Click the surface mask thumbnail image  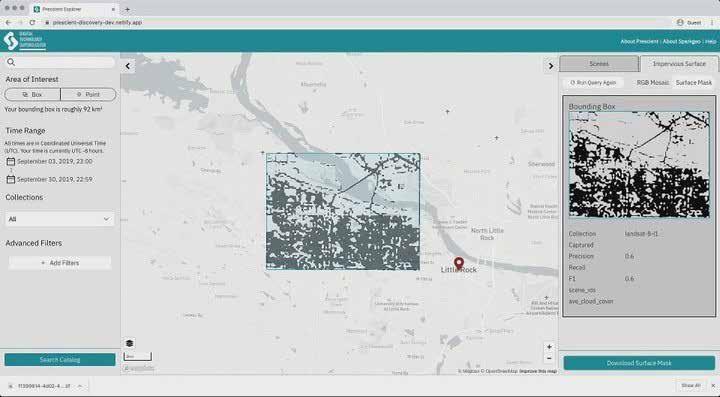click(x=639, y=164)
